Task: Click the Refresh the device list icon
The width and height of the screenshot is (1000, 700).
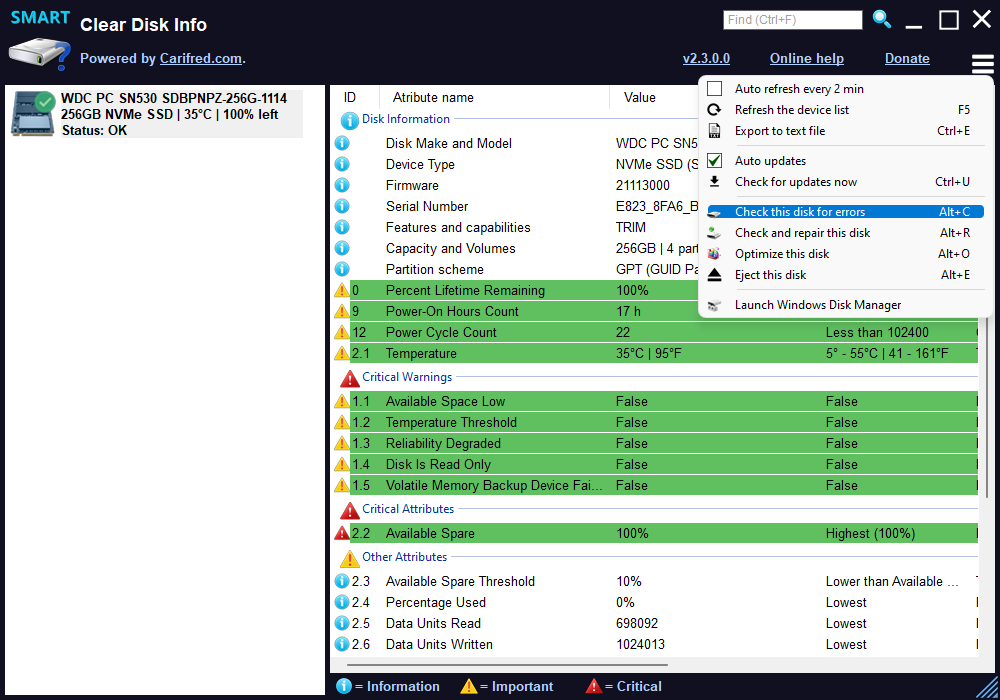Action: [x=714, y=110]
